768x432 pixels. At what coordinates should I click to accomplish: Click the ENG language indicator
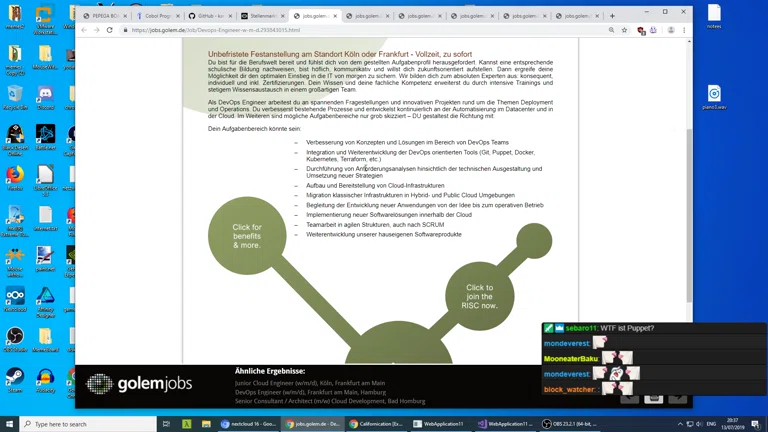pos(712,424)
